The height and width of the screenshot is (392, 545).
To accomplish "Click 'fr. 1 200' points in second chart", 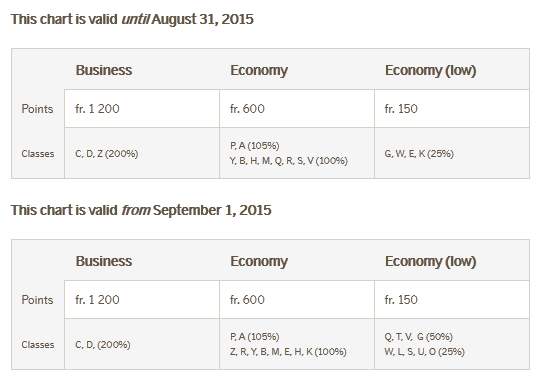I will click(97, 300).
